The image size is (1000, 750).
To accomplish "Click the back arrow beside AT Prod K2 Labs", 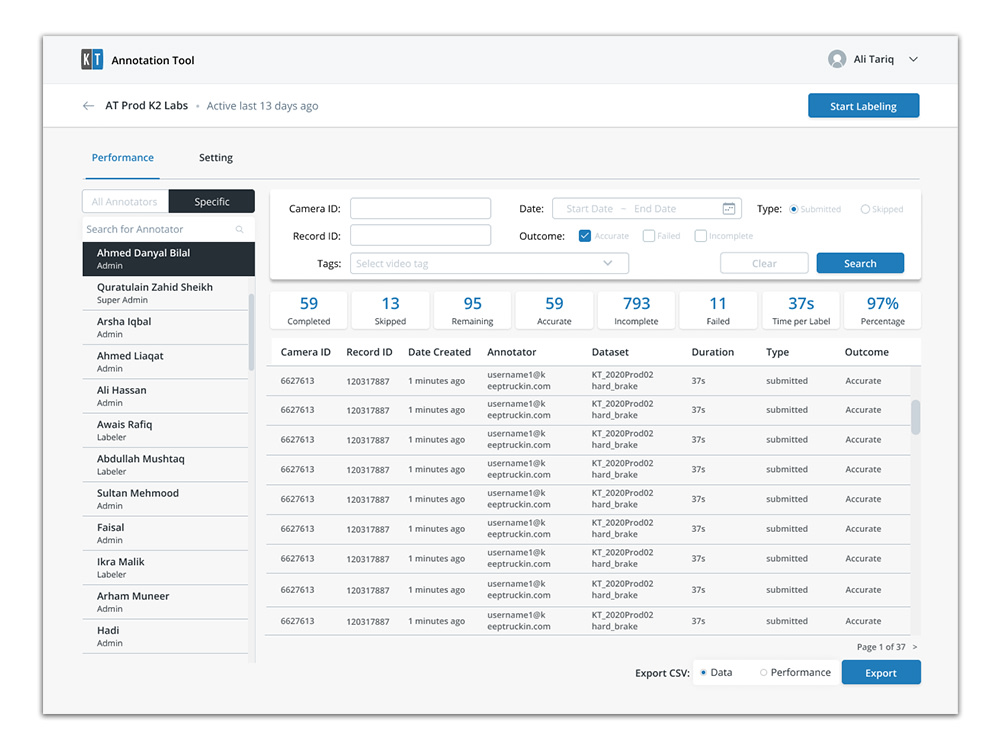I will click(88, 105).
